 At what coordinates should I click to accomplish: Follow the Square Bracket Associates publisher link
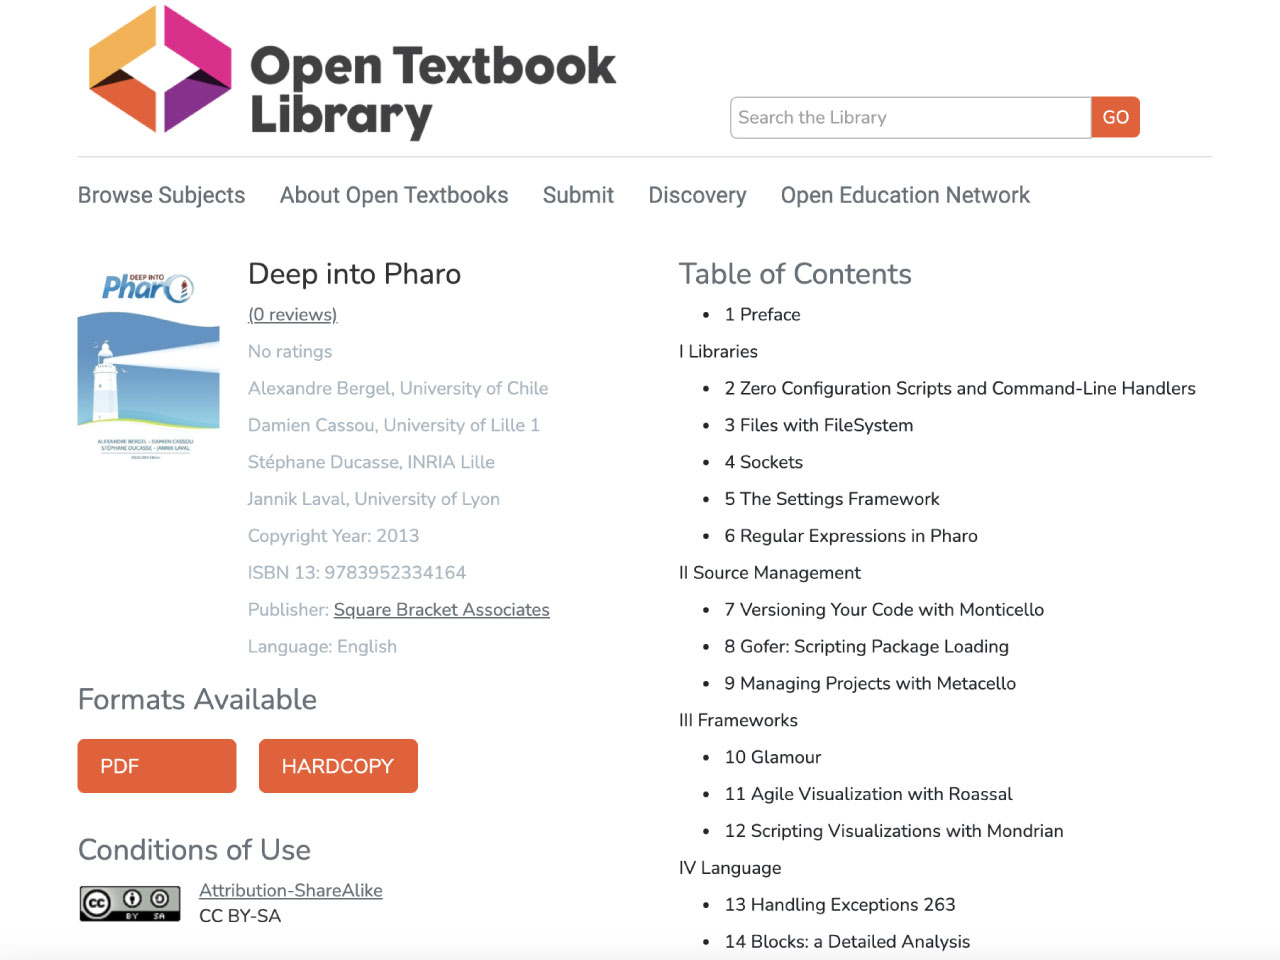[x=442, y=609]
